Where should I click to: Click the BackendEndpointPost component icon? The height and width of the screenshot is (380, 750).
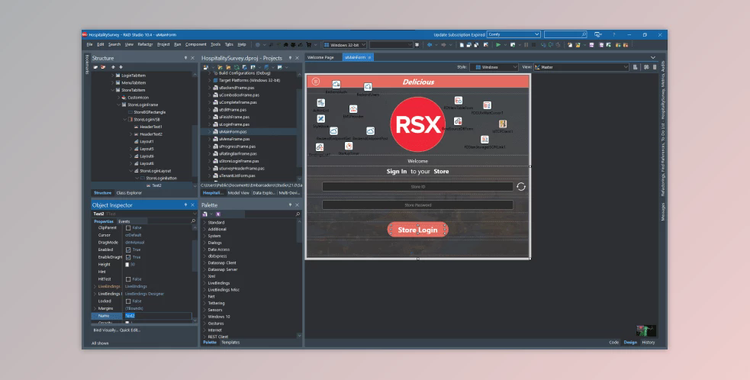click(x=370, y=131)
